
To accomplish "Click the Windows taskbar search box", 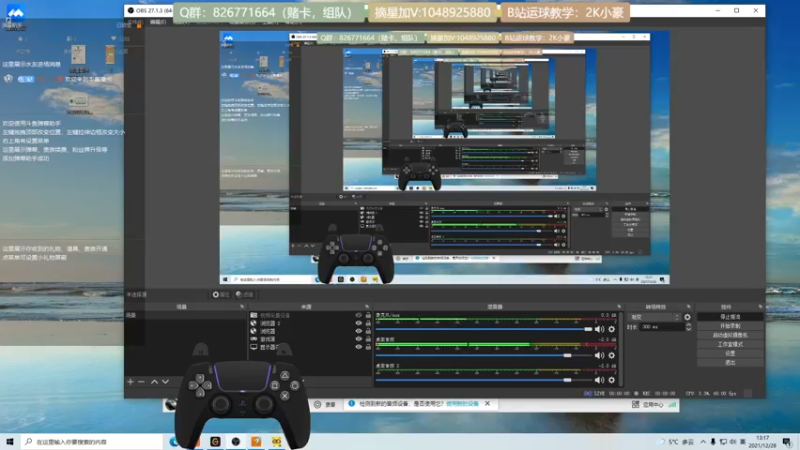I will click(92, 441).
